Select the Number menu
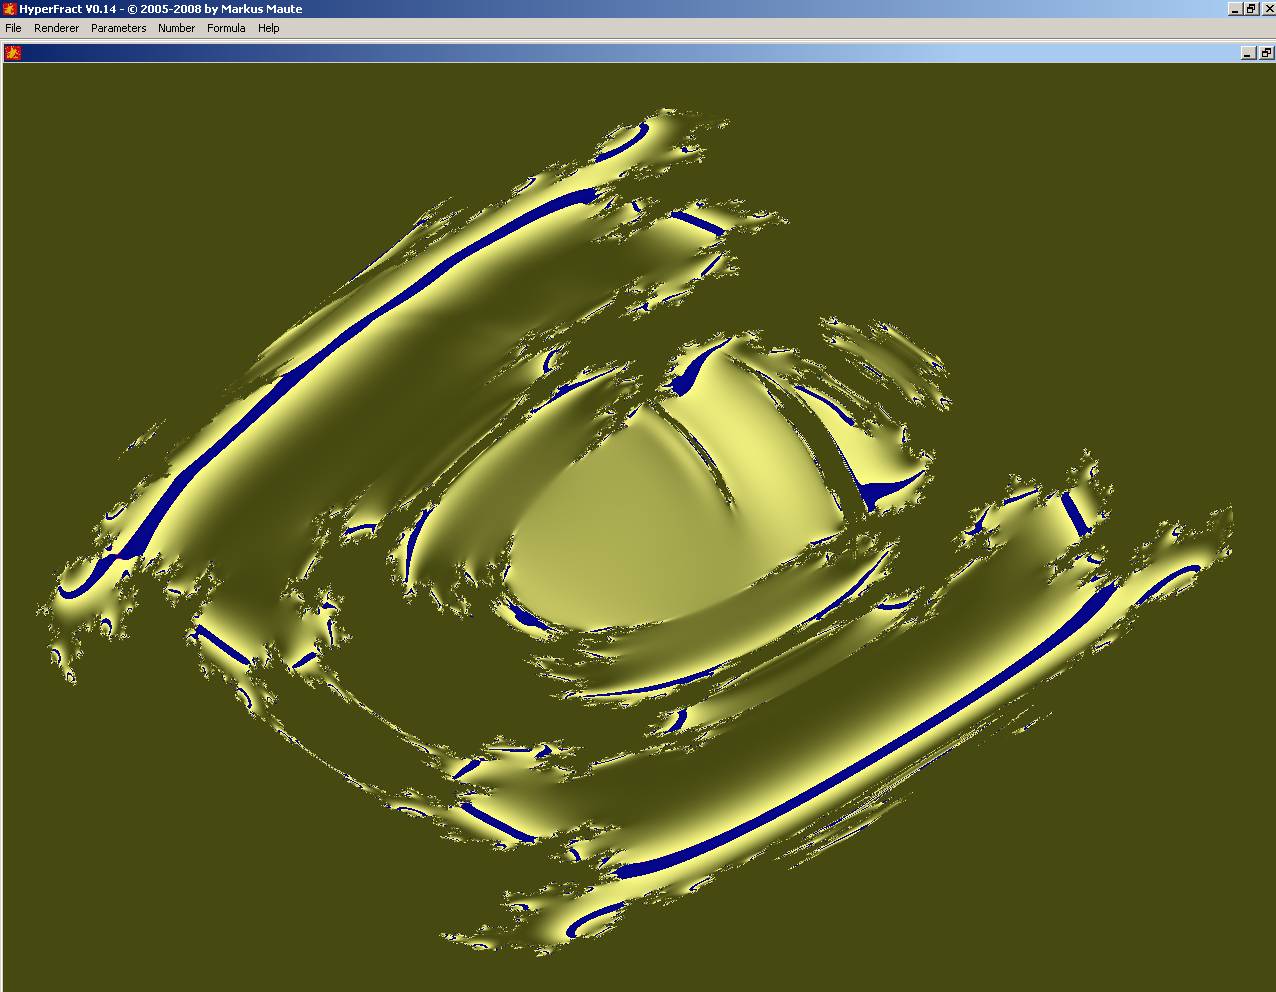 tap(176, 28)
